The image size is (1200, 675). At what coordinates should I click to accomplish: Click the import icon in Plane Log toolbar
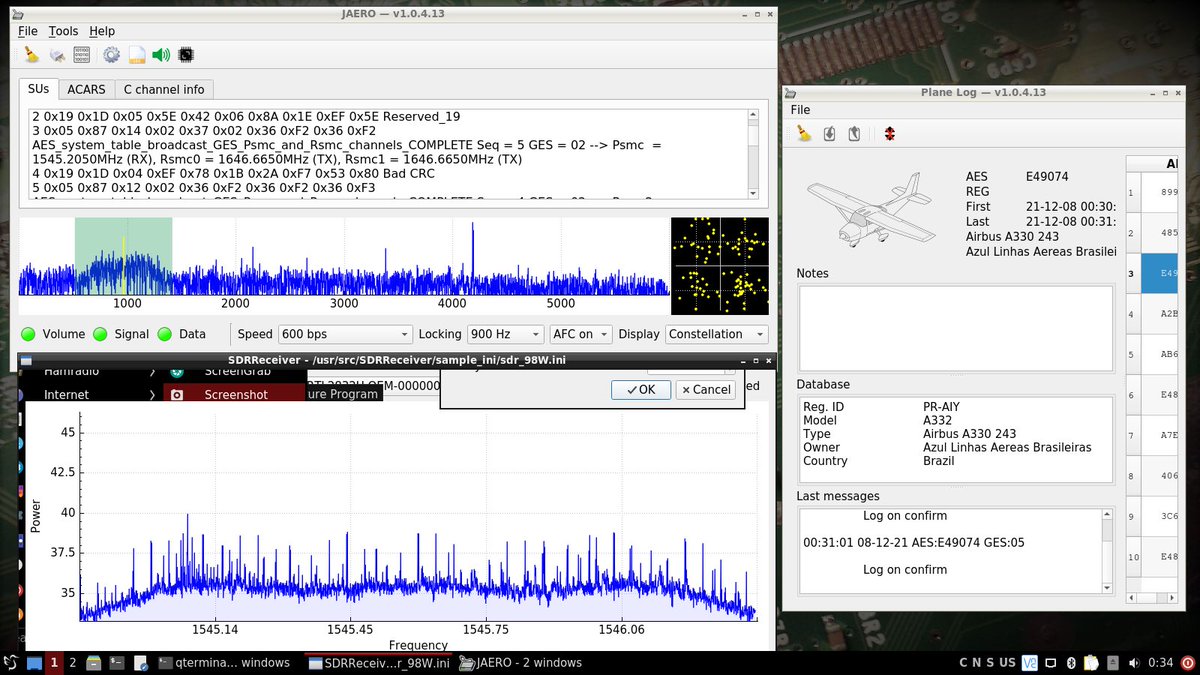pos(829,134)
